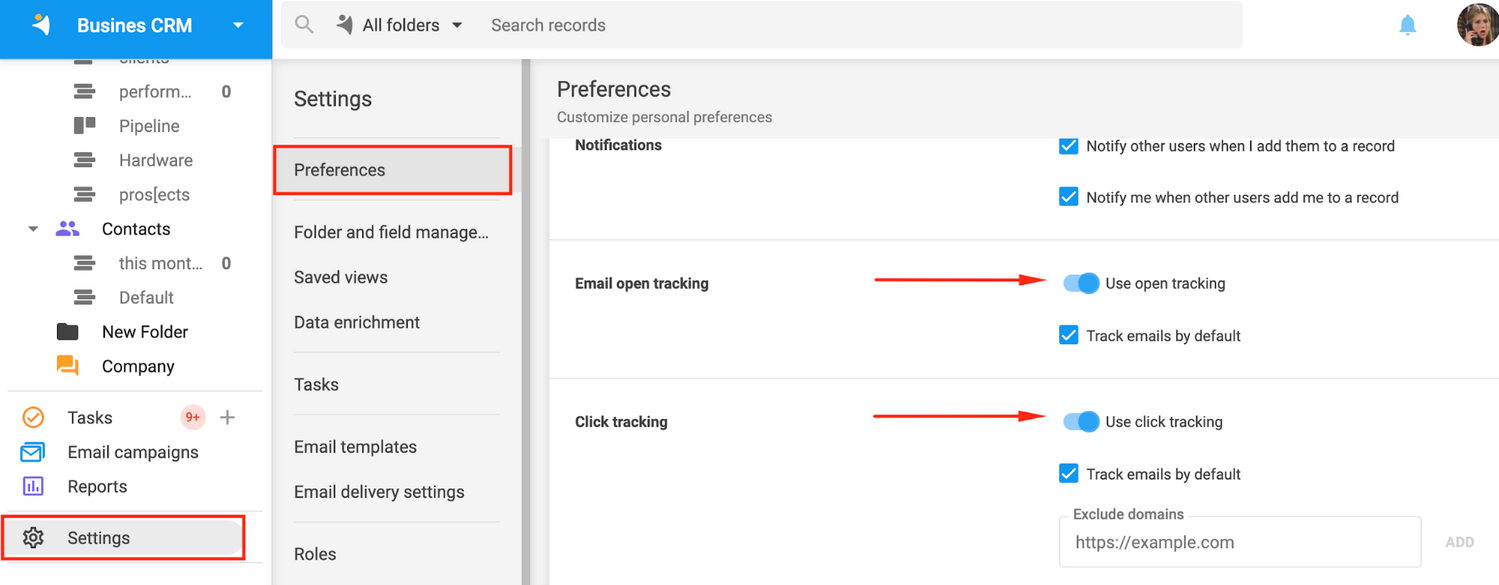This screenshot has height=585, width=1499.
Task: Turn off Use click tracking switch
Action: [x=1081, y=421]
